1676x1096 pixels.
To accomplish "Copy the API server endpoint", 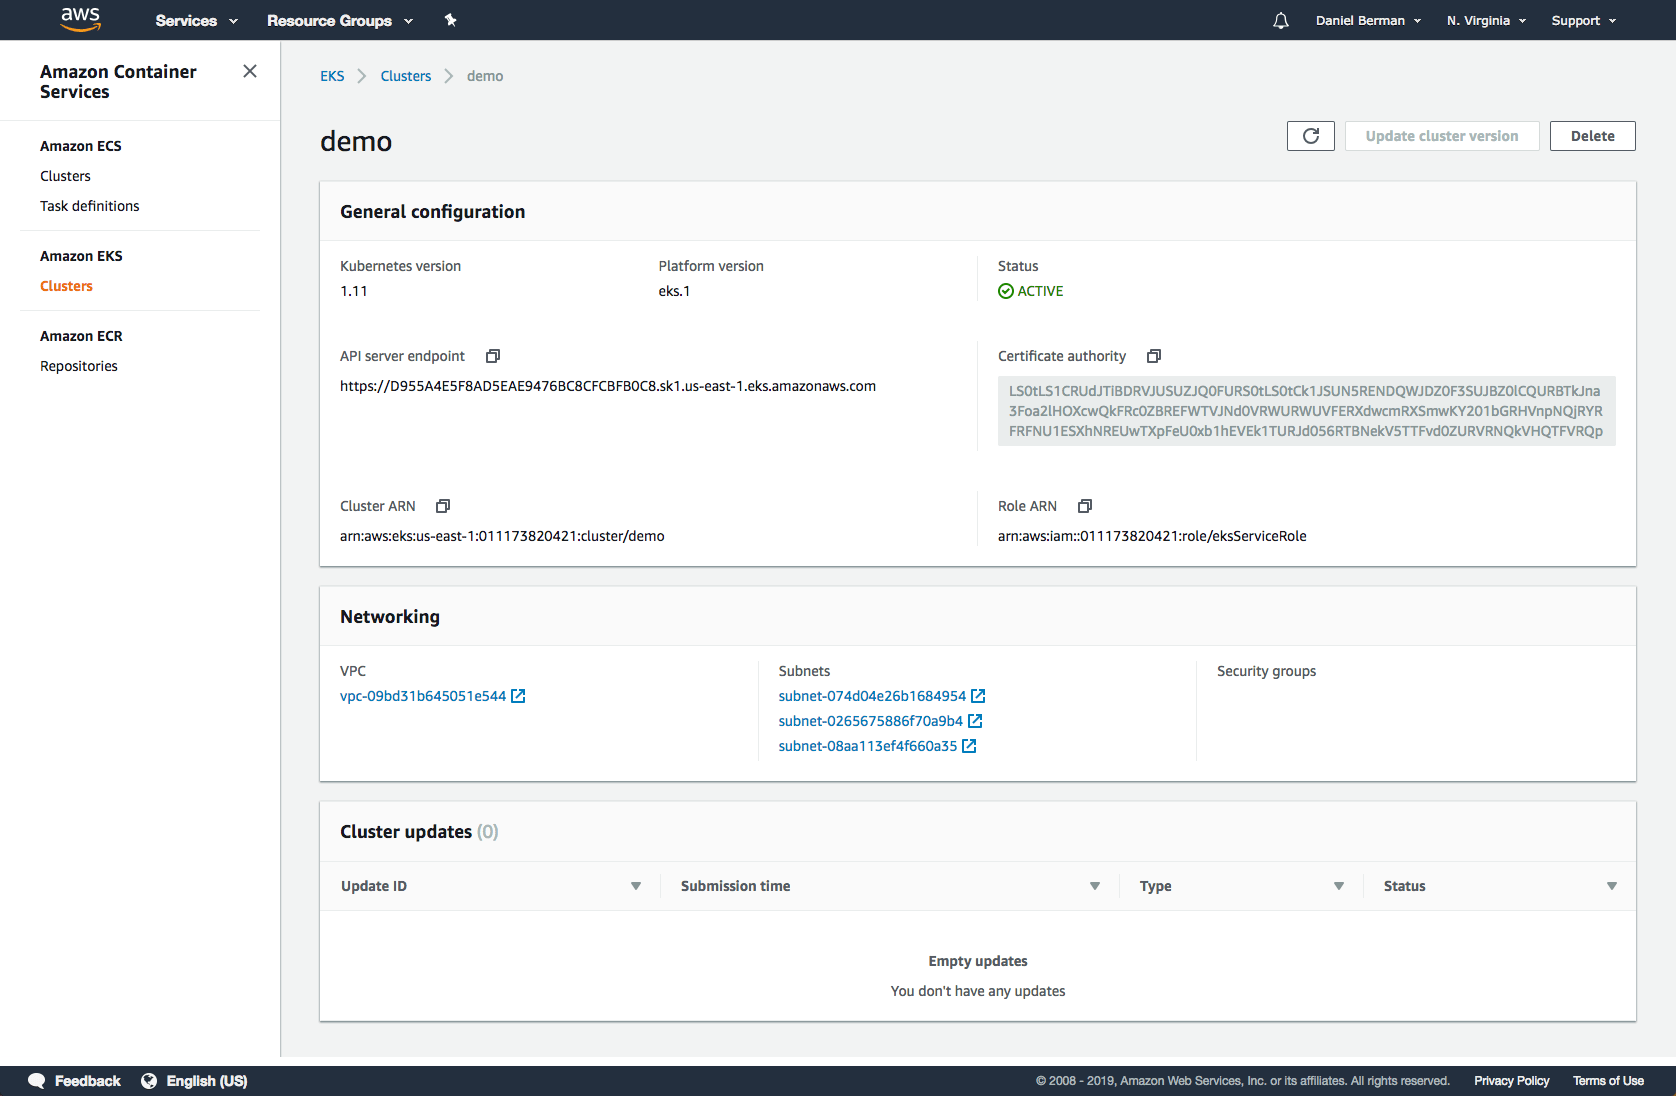I will 493,356.
